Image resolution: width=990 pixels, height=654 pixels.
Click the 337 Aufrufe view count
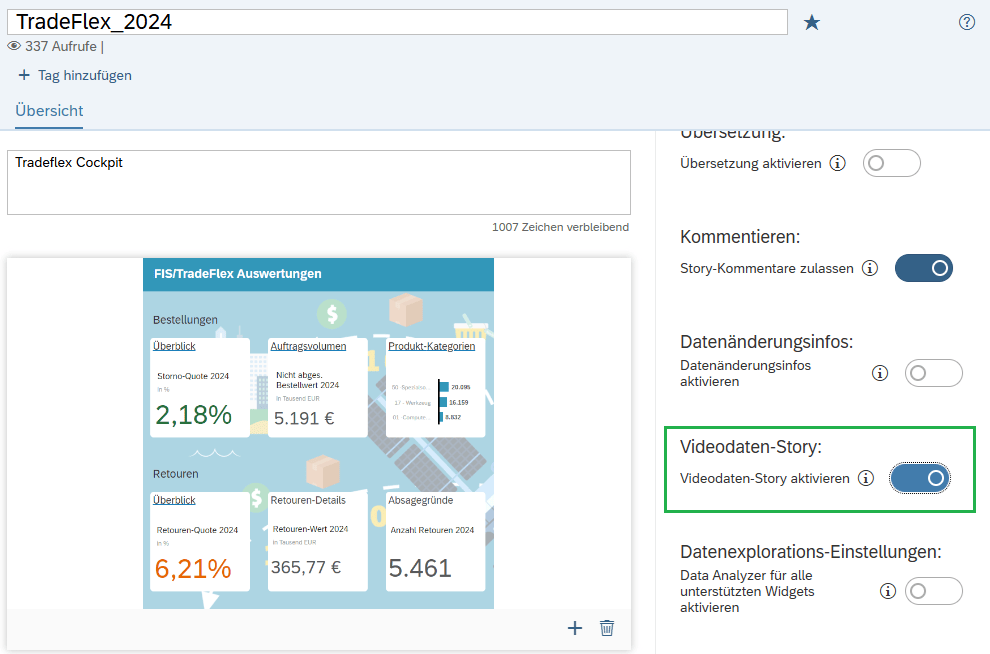click(61, 46)
